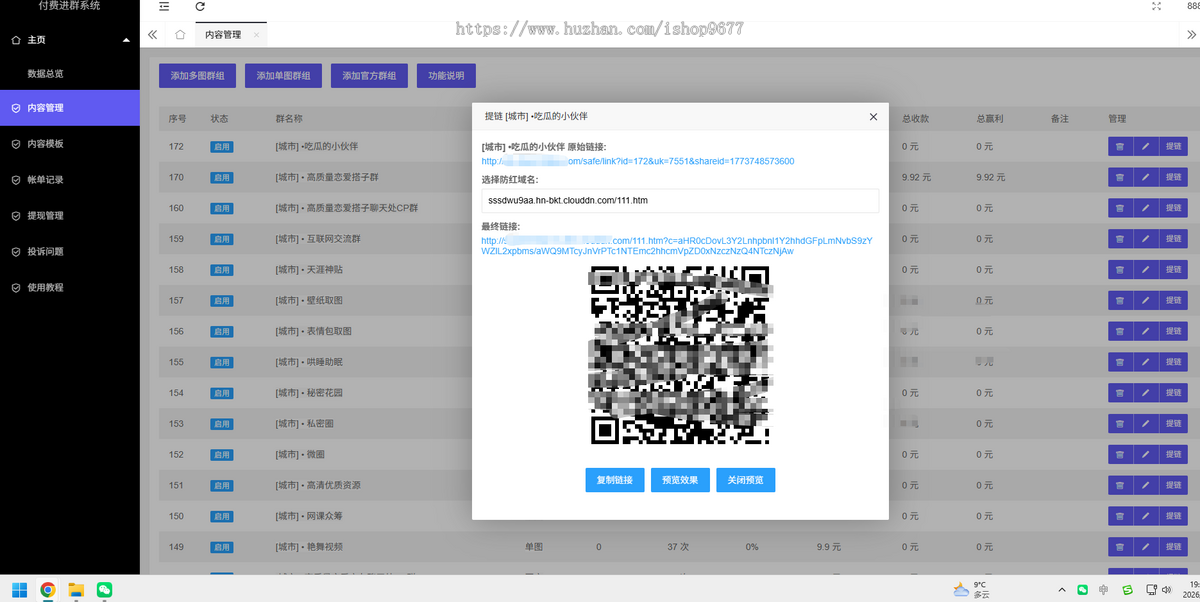Edit row 155 with pencil icon

point(1146,362)
